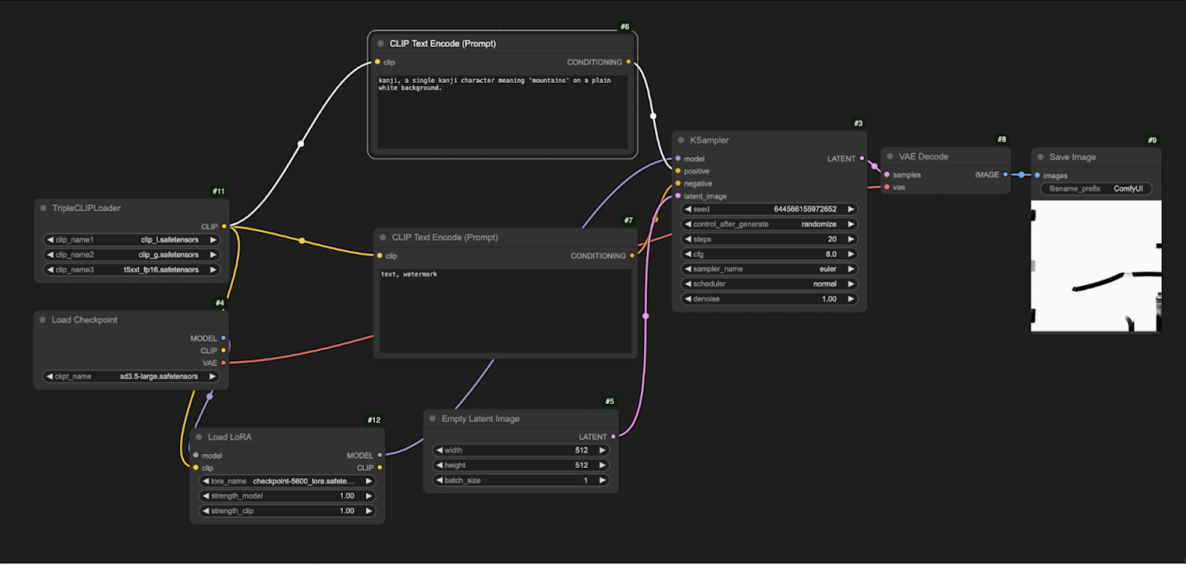The height and width of the screenshot is (568, 1186).
Task: Toggle collapse of the Save Image node
Action: pyautogui.click(x=1040, y=157)
